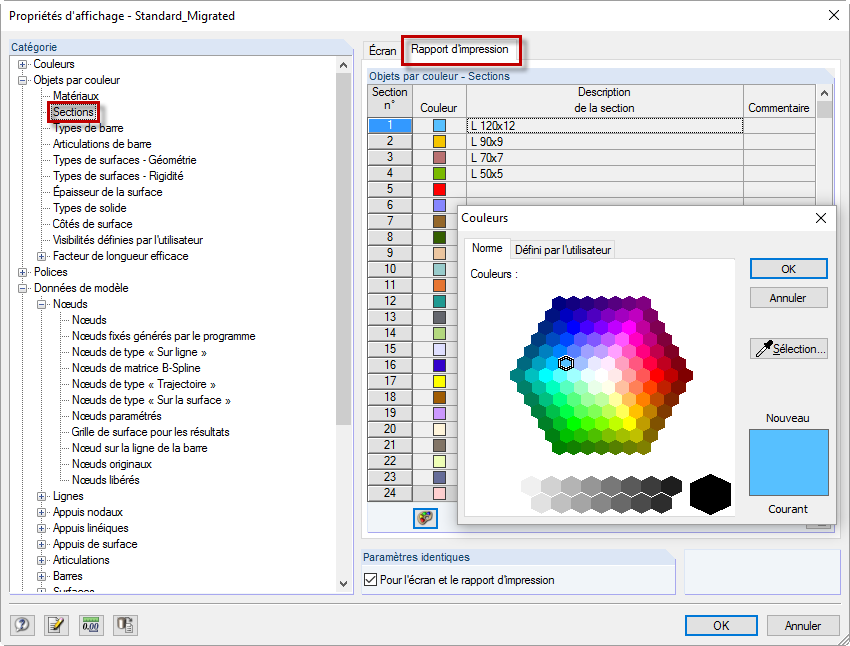Select 'Nœuds de matrice B-Spline' item

(x=136, y=368)
